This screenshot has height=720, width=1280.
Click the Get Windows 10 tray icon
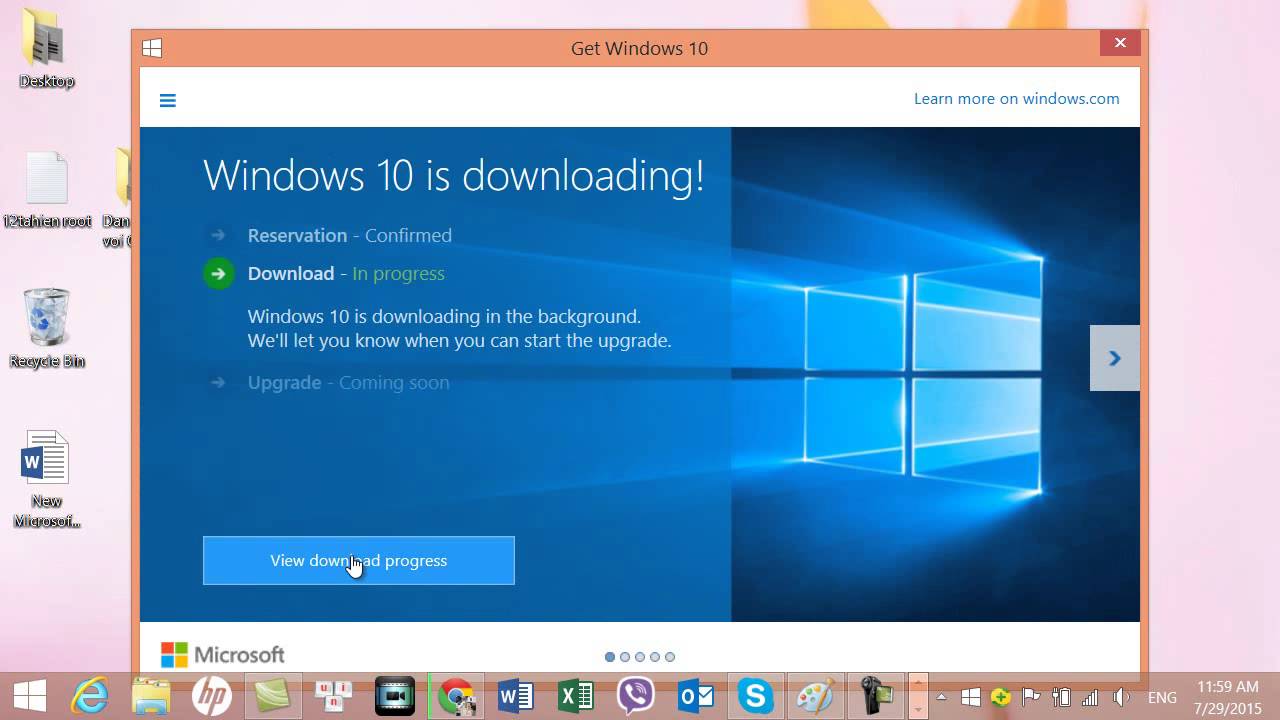pyautogui.click(x=970, y=697)
